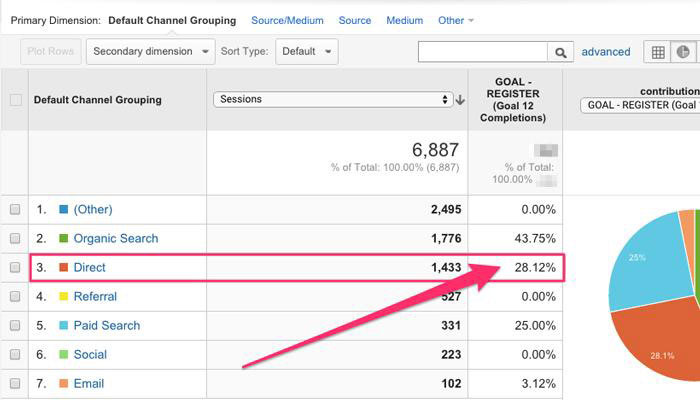Expand the Other primary dimension menu
Image resolution: width=700 pixels, height=400 pixels.
pos(455,21)
